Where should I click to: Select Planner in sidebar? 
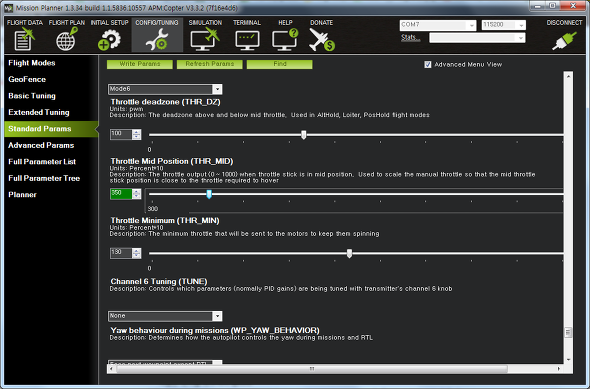(23, 195)
